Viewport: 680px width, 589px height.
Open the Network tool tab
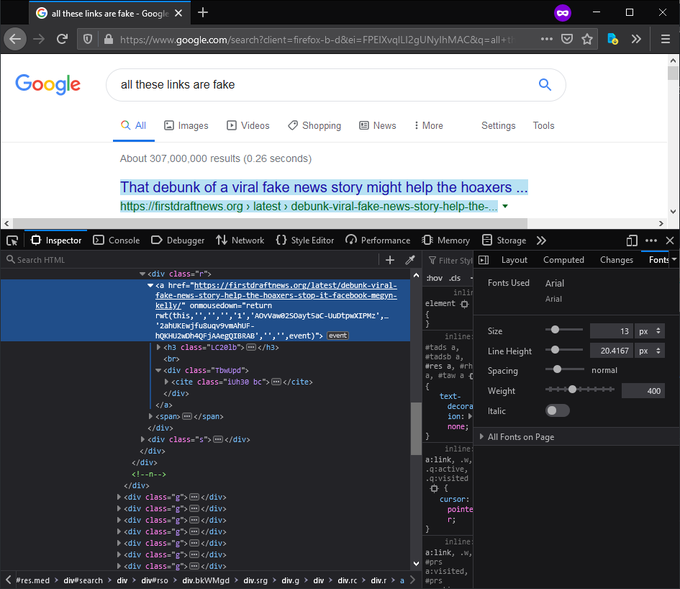click(240, 240)
